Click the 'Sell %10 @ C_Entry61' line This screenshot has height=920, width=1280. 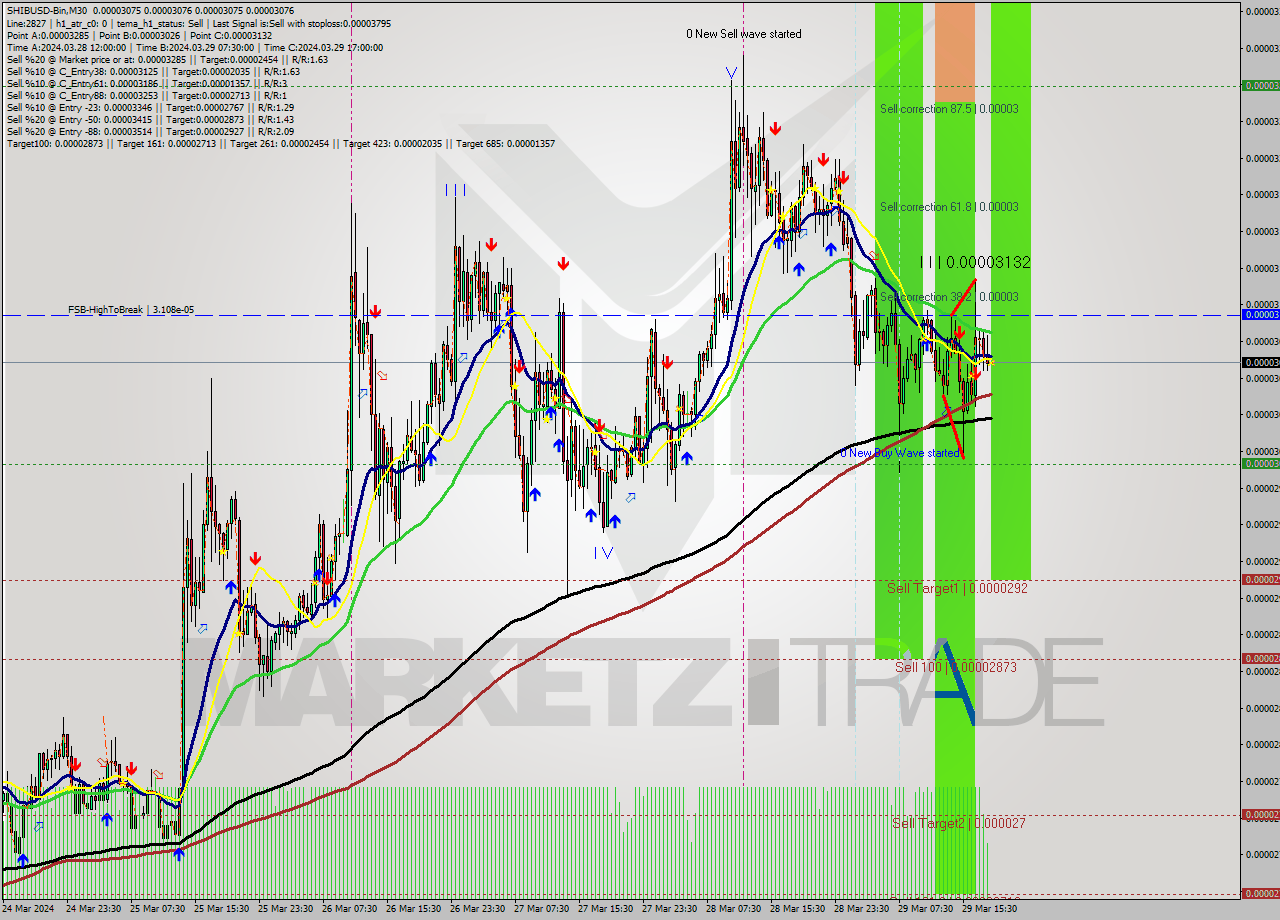coord(148,83)
